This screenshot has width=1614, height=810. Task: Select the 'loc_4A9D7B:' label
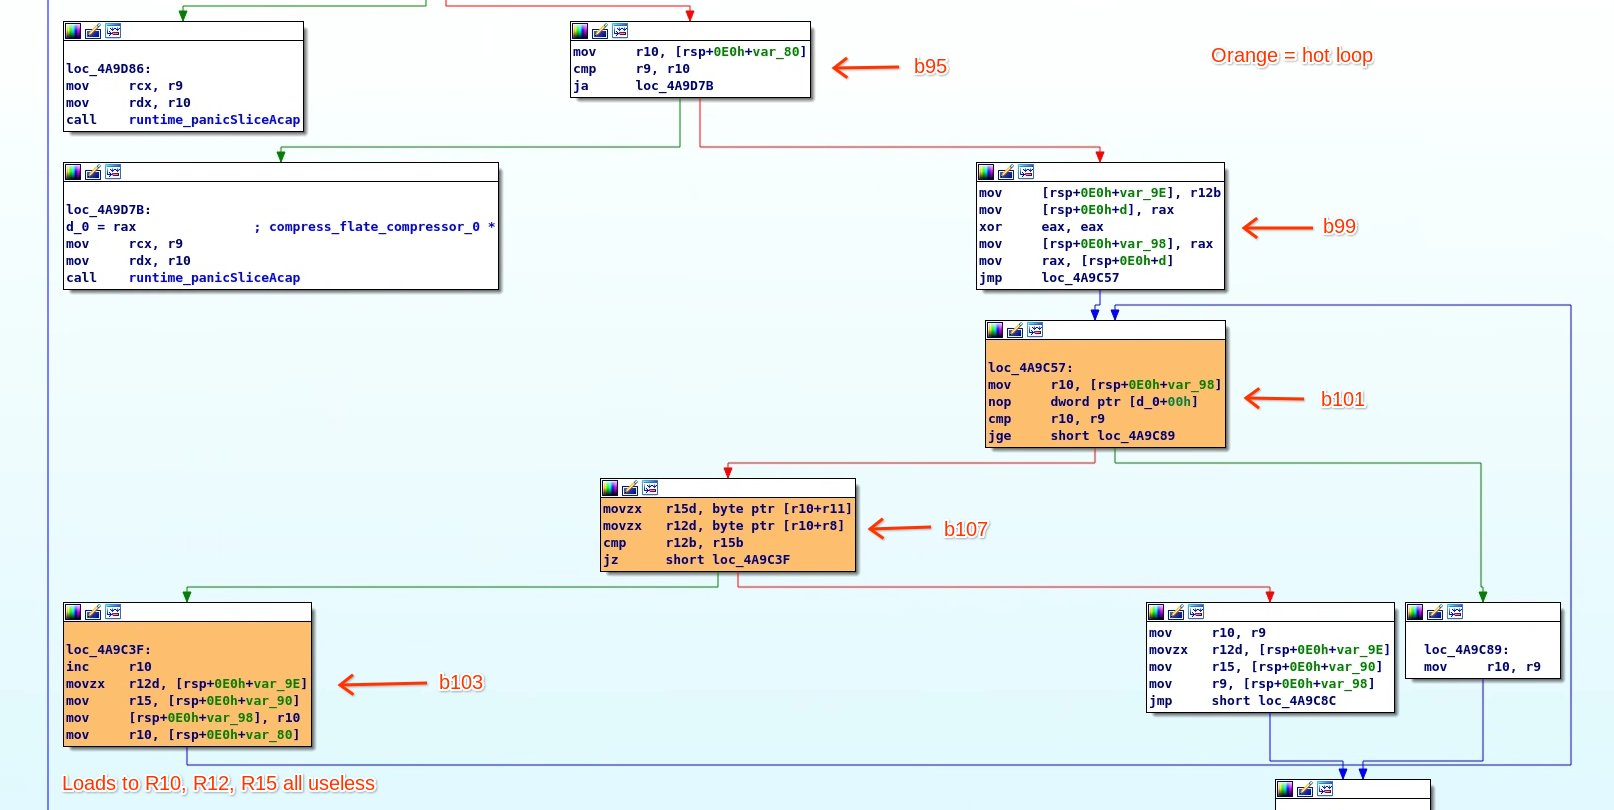pos(108,210)
